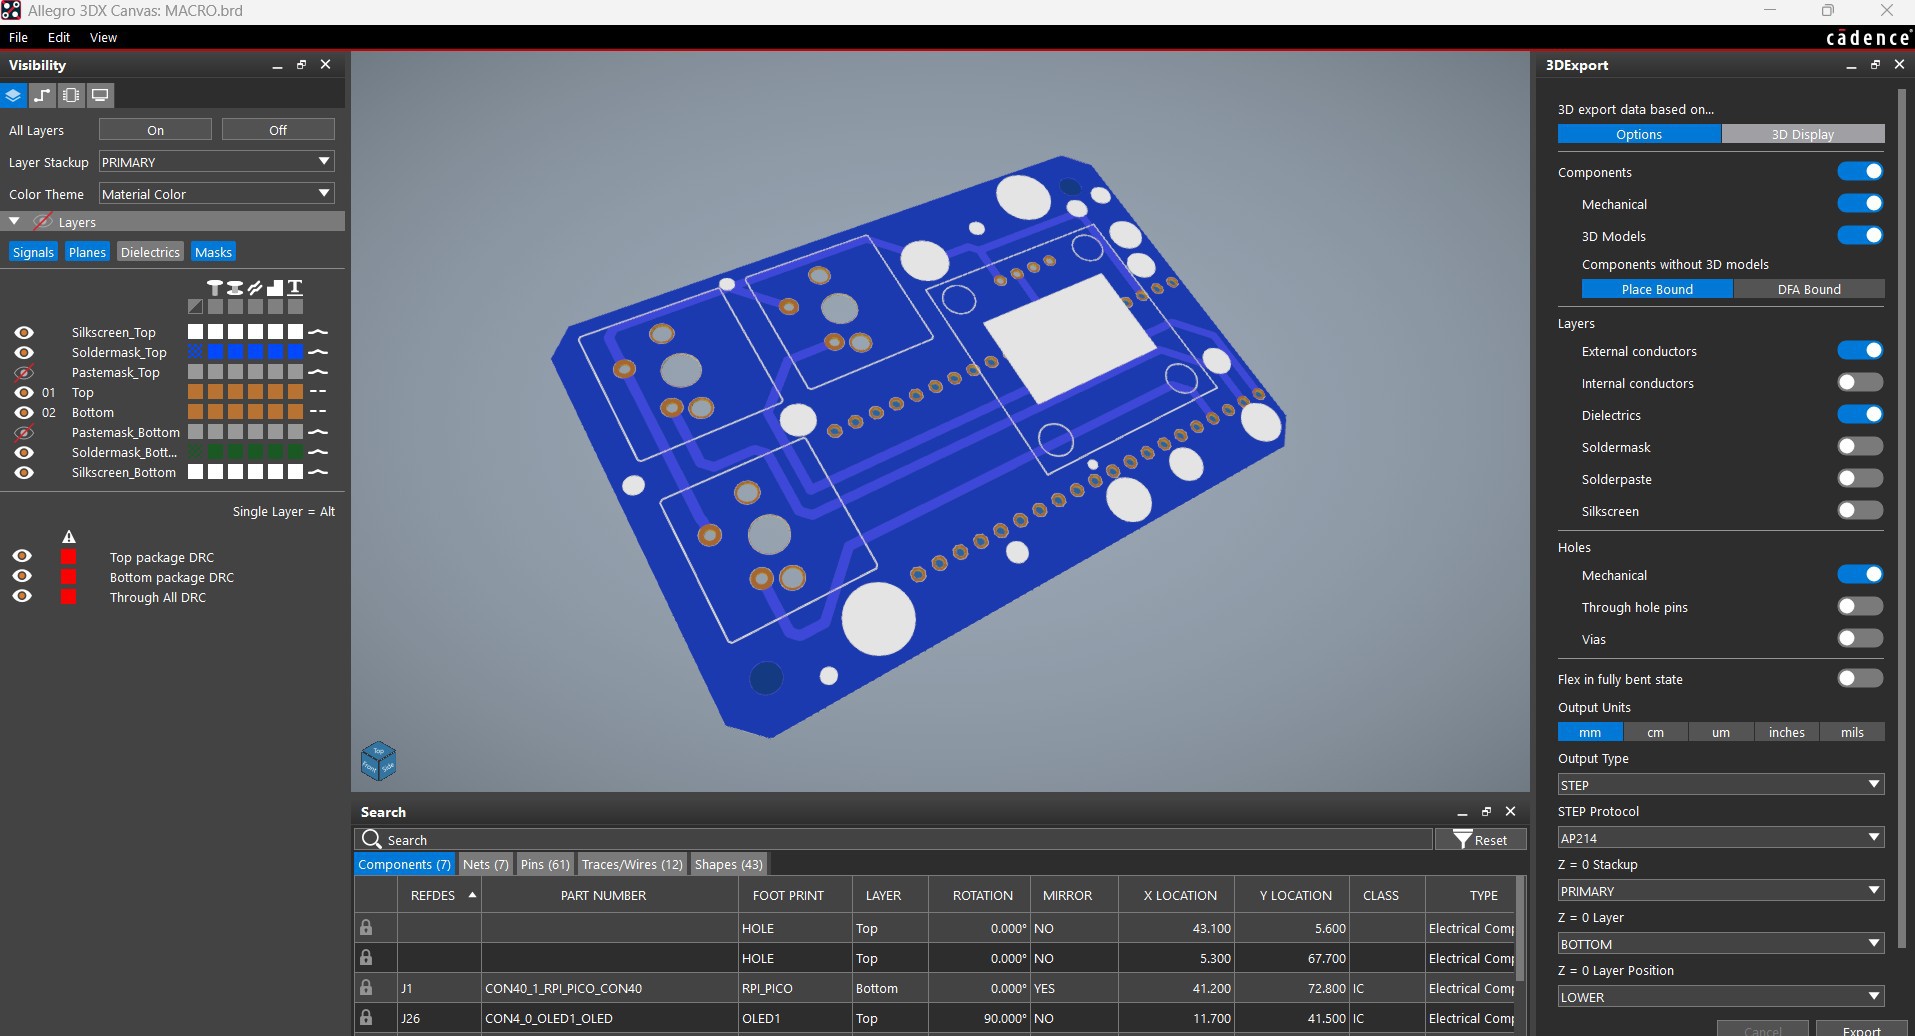Select the Layers visibility icon in Visibility toolbar
This screenshot has width=1915, height=1036.
[x=13, y=95]
